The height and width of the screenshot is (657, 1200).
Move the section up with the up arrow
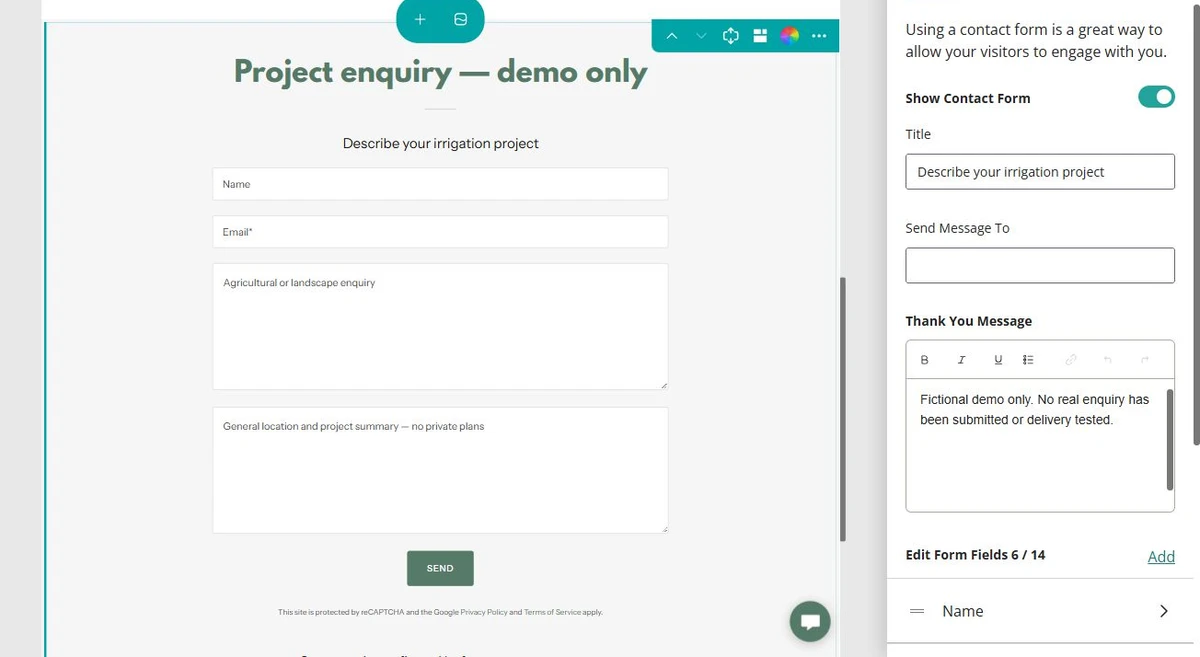point(672,36)
